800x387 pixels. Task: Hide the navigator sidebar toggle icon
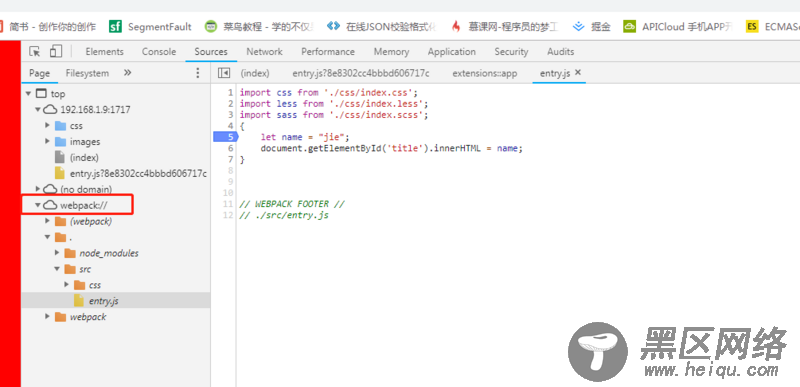[x=223, y=73]
